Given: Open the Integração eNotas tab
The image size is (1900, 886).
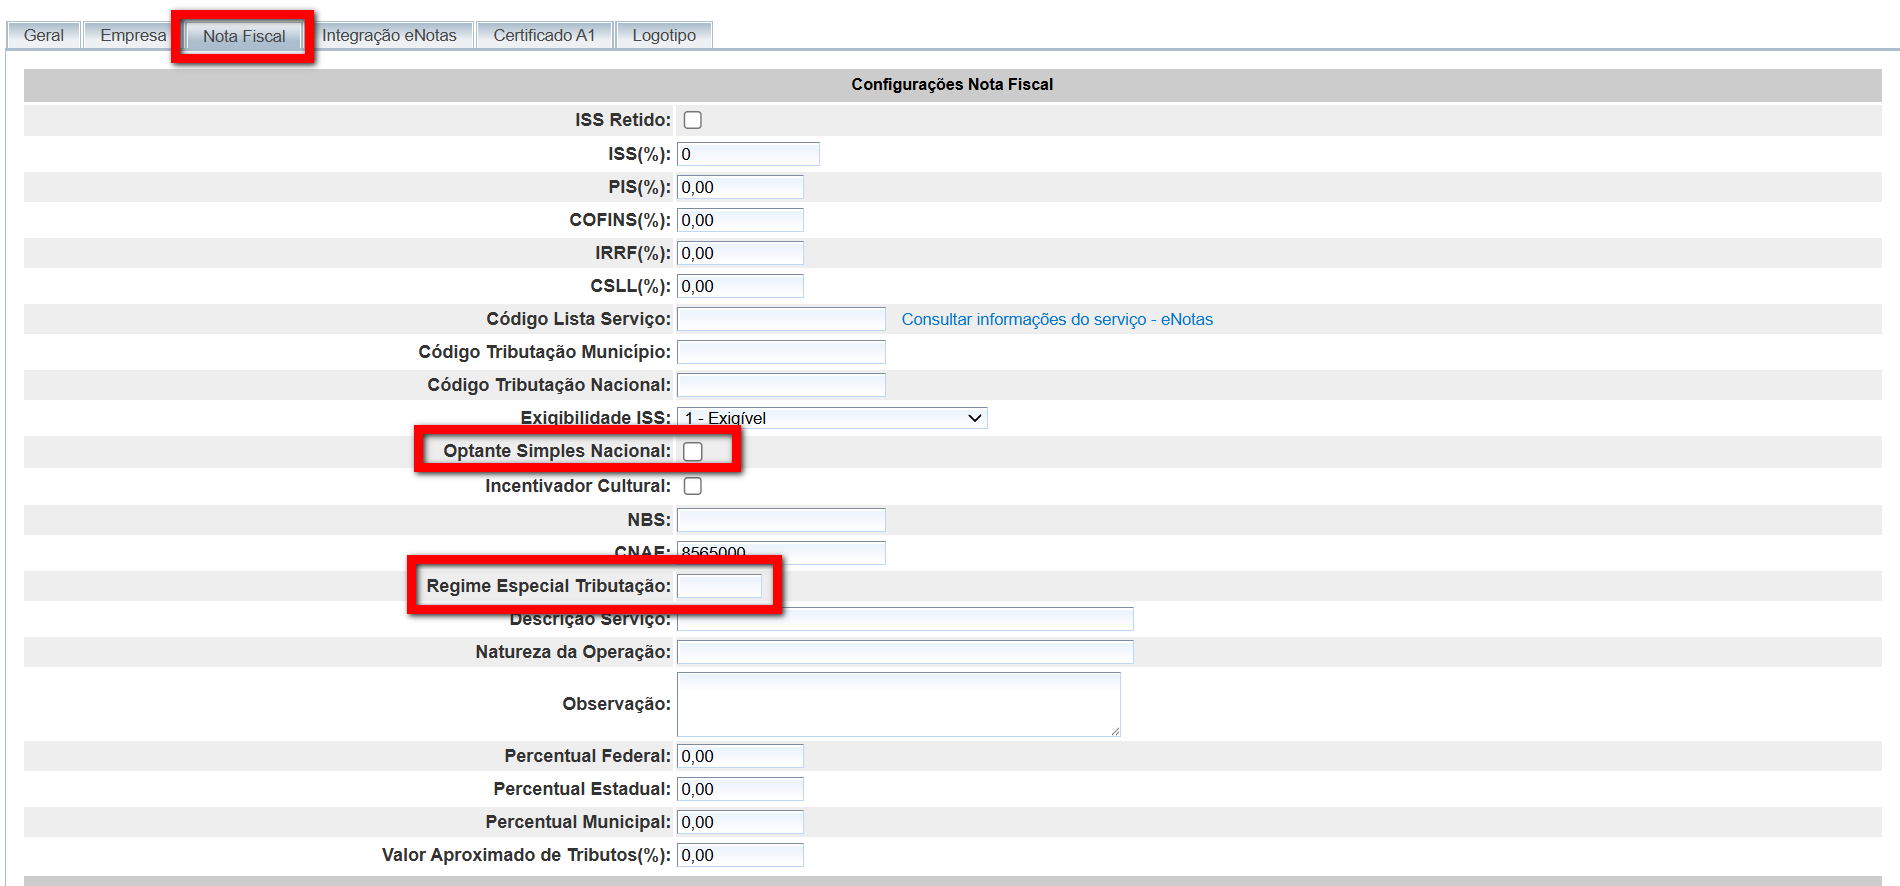Looking at the screenshot, I should 389,35.
